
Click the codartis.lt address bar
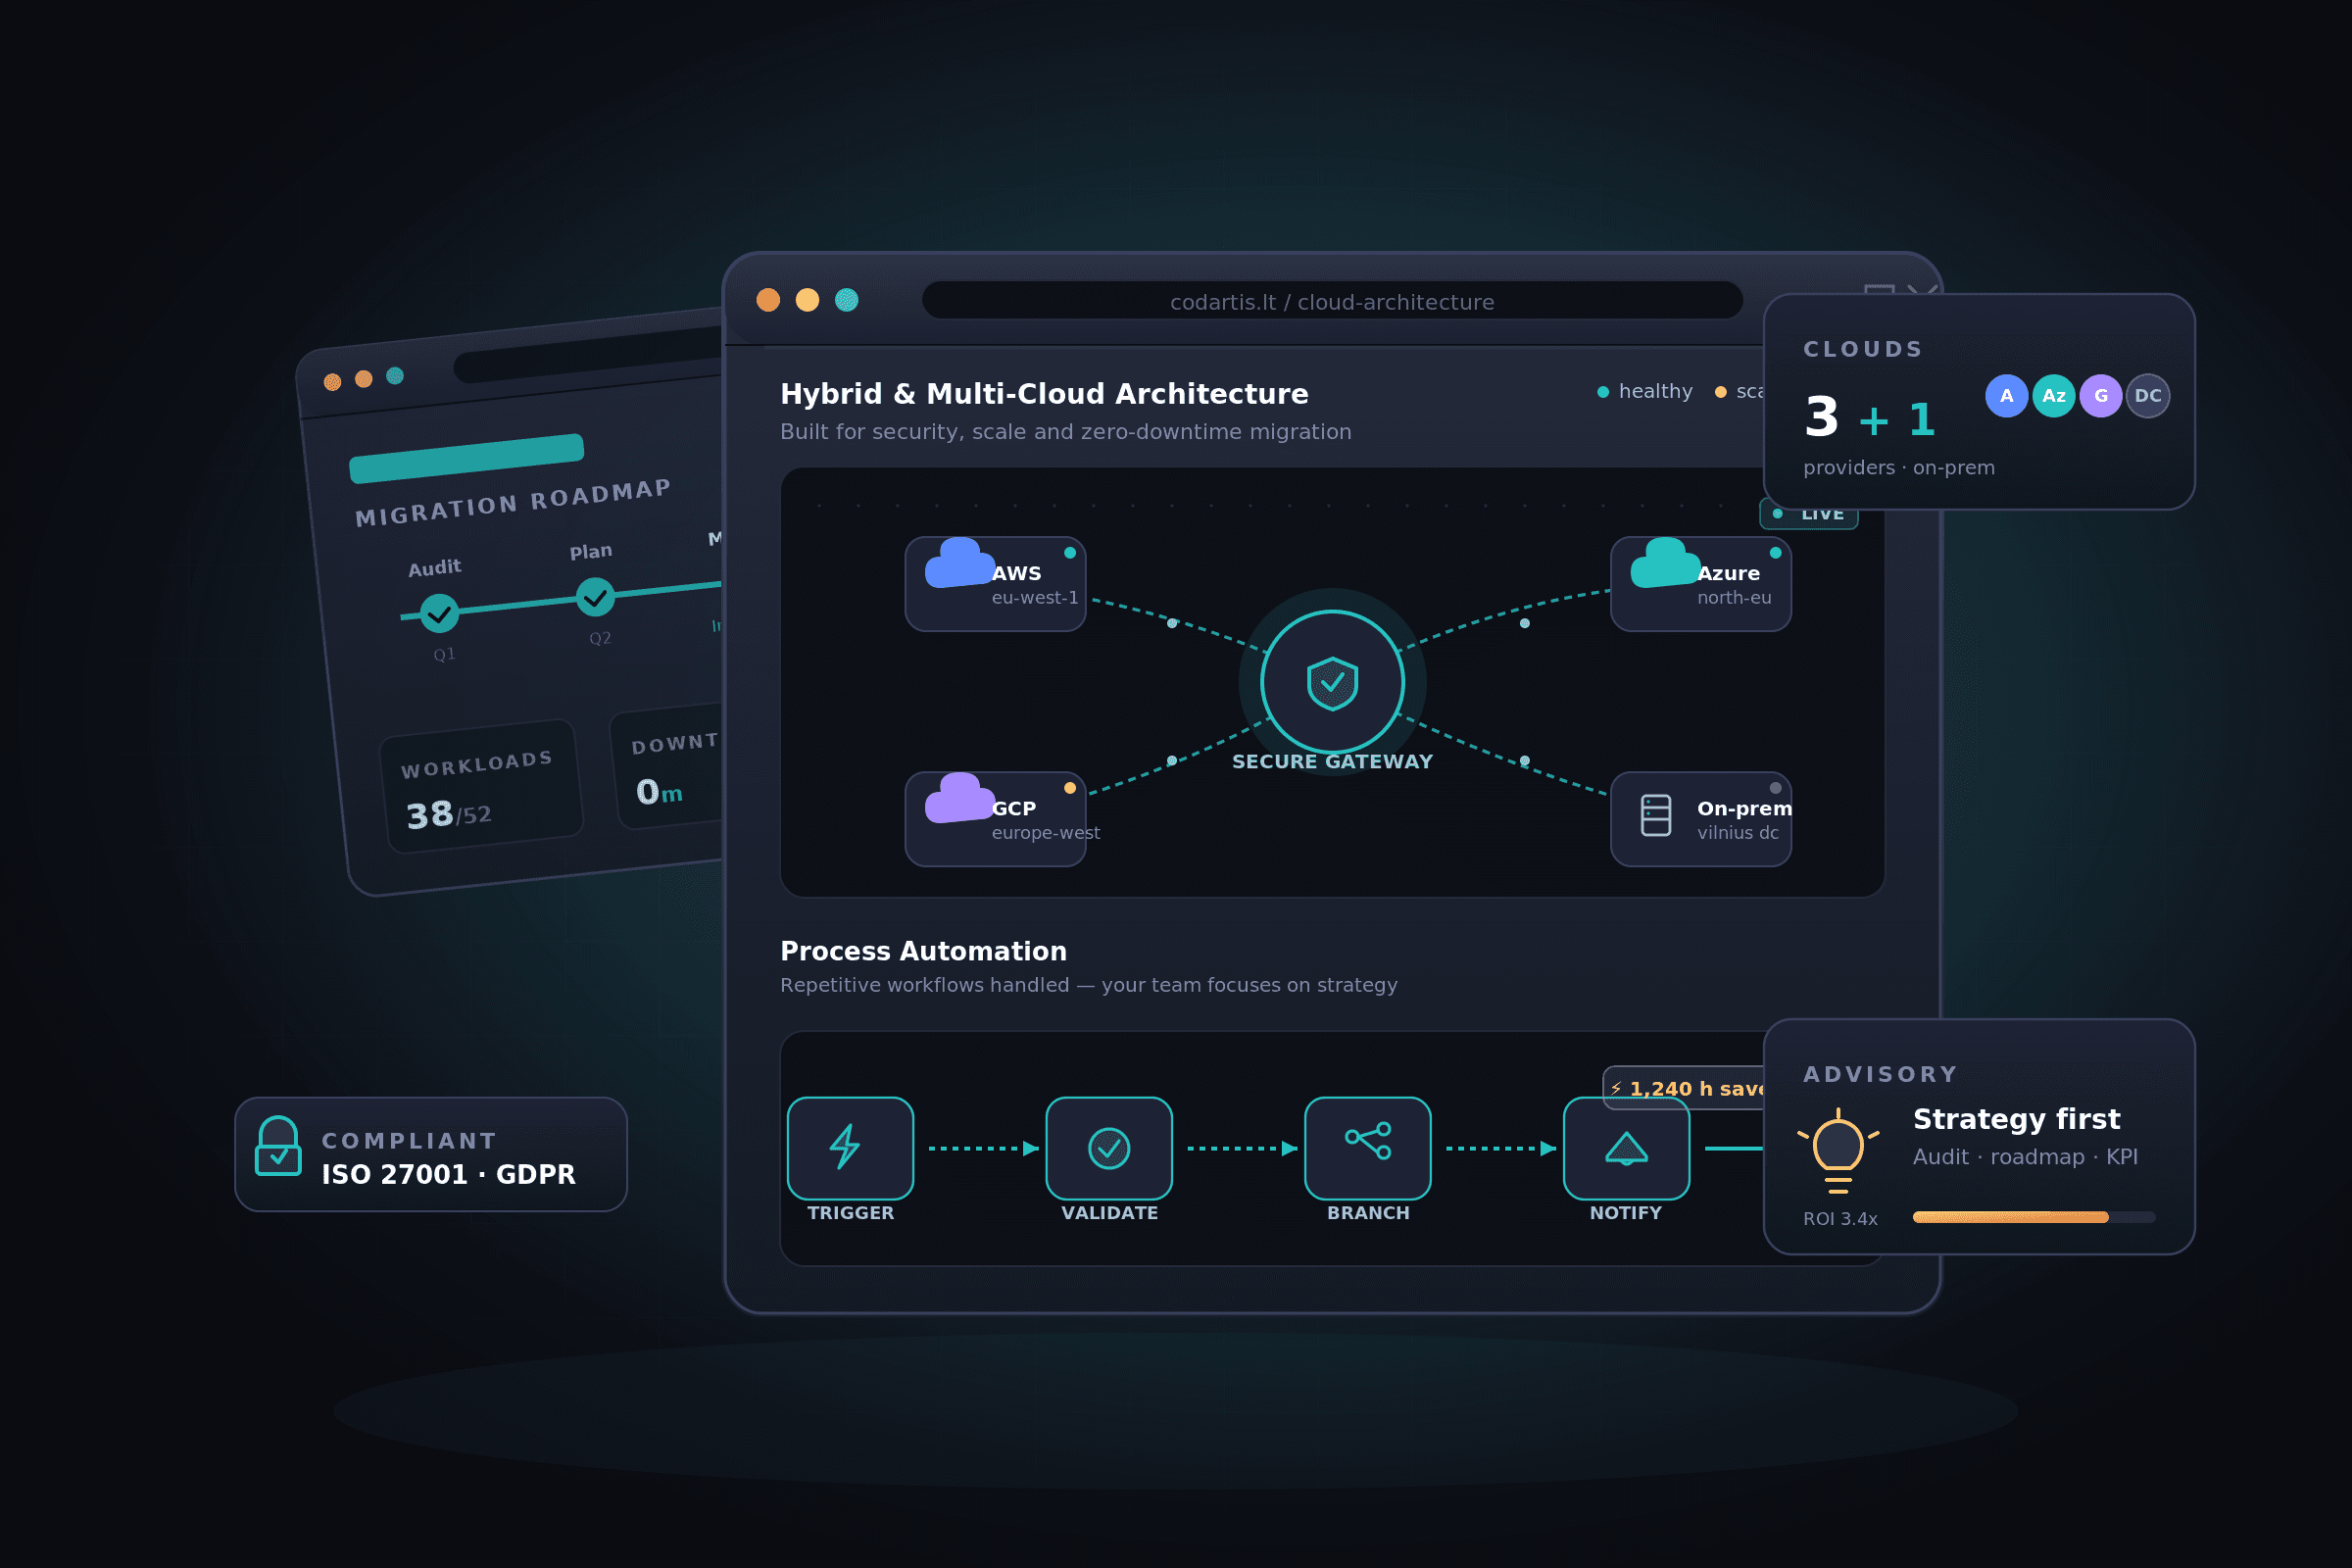(x=1332, y=301)
